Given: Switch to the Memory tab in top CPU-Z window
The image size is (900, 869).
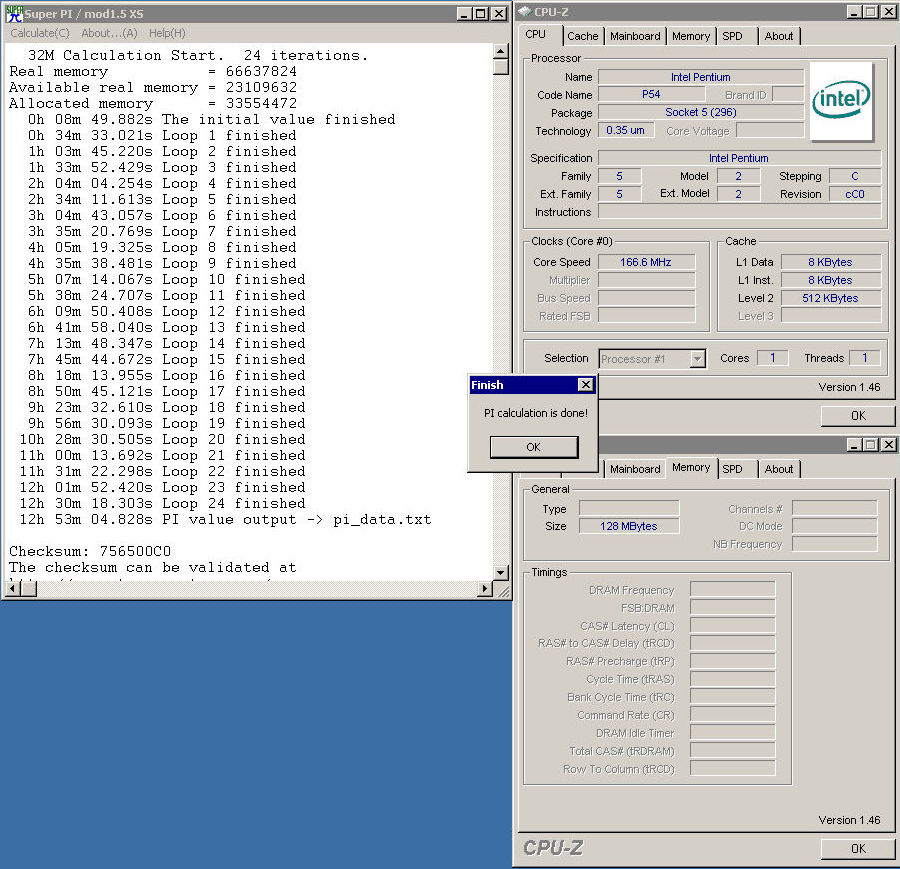Looking at the screenshot, I should [691, 36].
